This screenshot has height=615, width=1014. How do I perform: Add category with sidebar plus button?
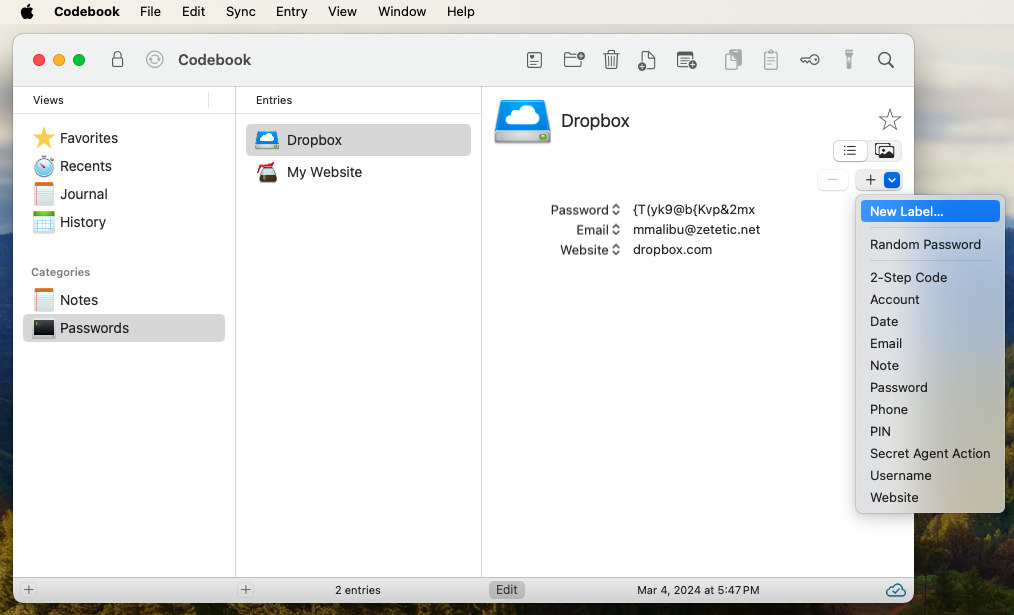click(x=28, y=590)
